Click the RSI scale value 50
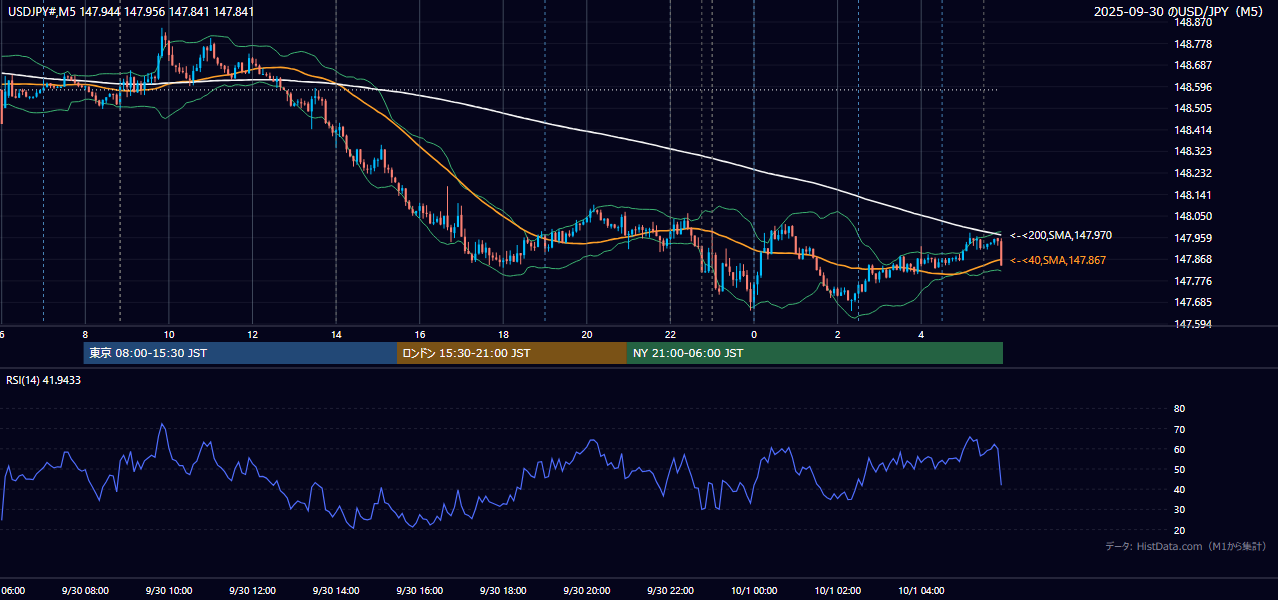This screenshot has width=1278, height=600. click(1179, 469)
